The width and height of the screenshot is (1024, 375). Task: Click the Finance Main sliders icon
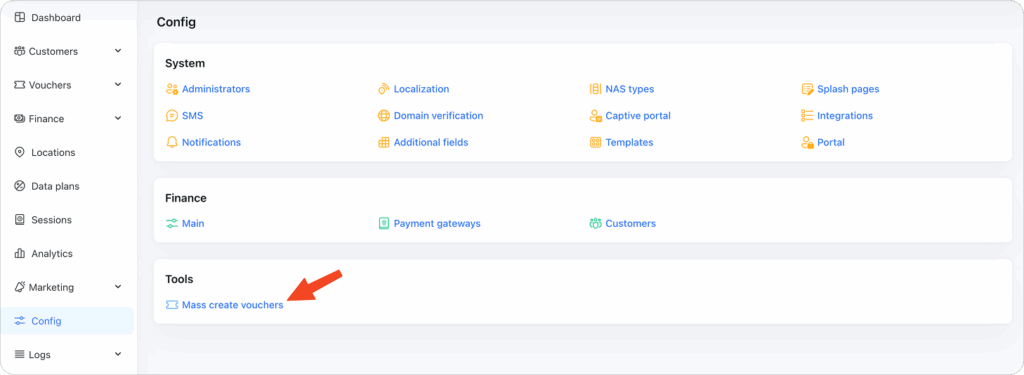(172, 223)
